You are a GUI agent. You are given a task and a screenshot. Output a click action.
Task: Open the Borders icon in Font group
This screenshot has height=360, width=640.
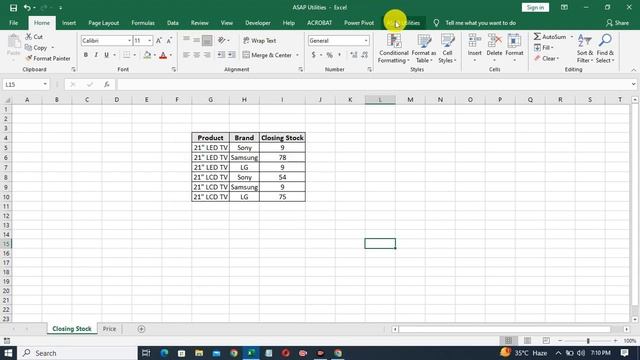(127, 55)
